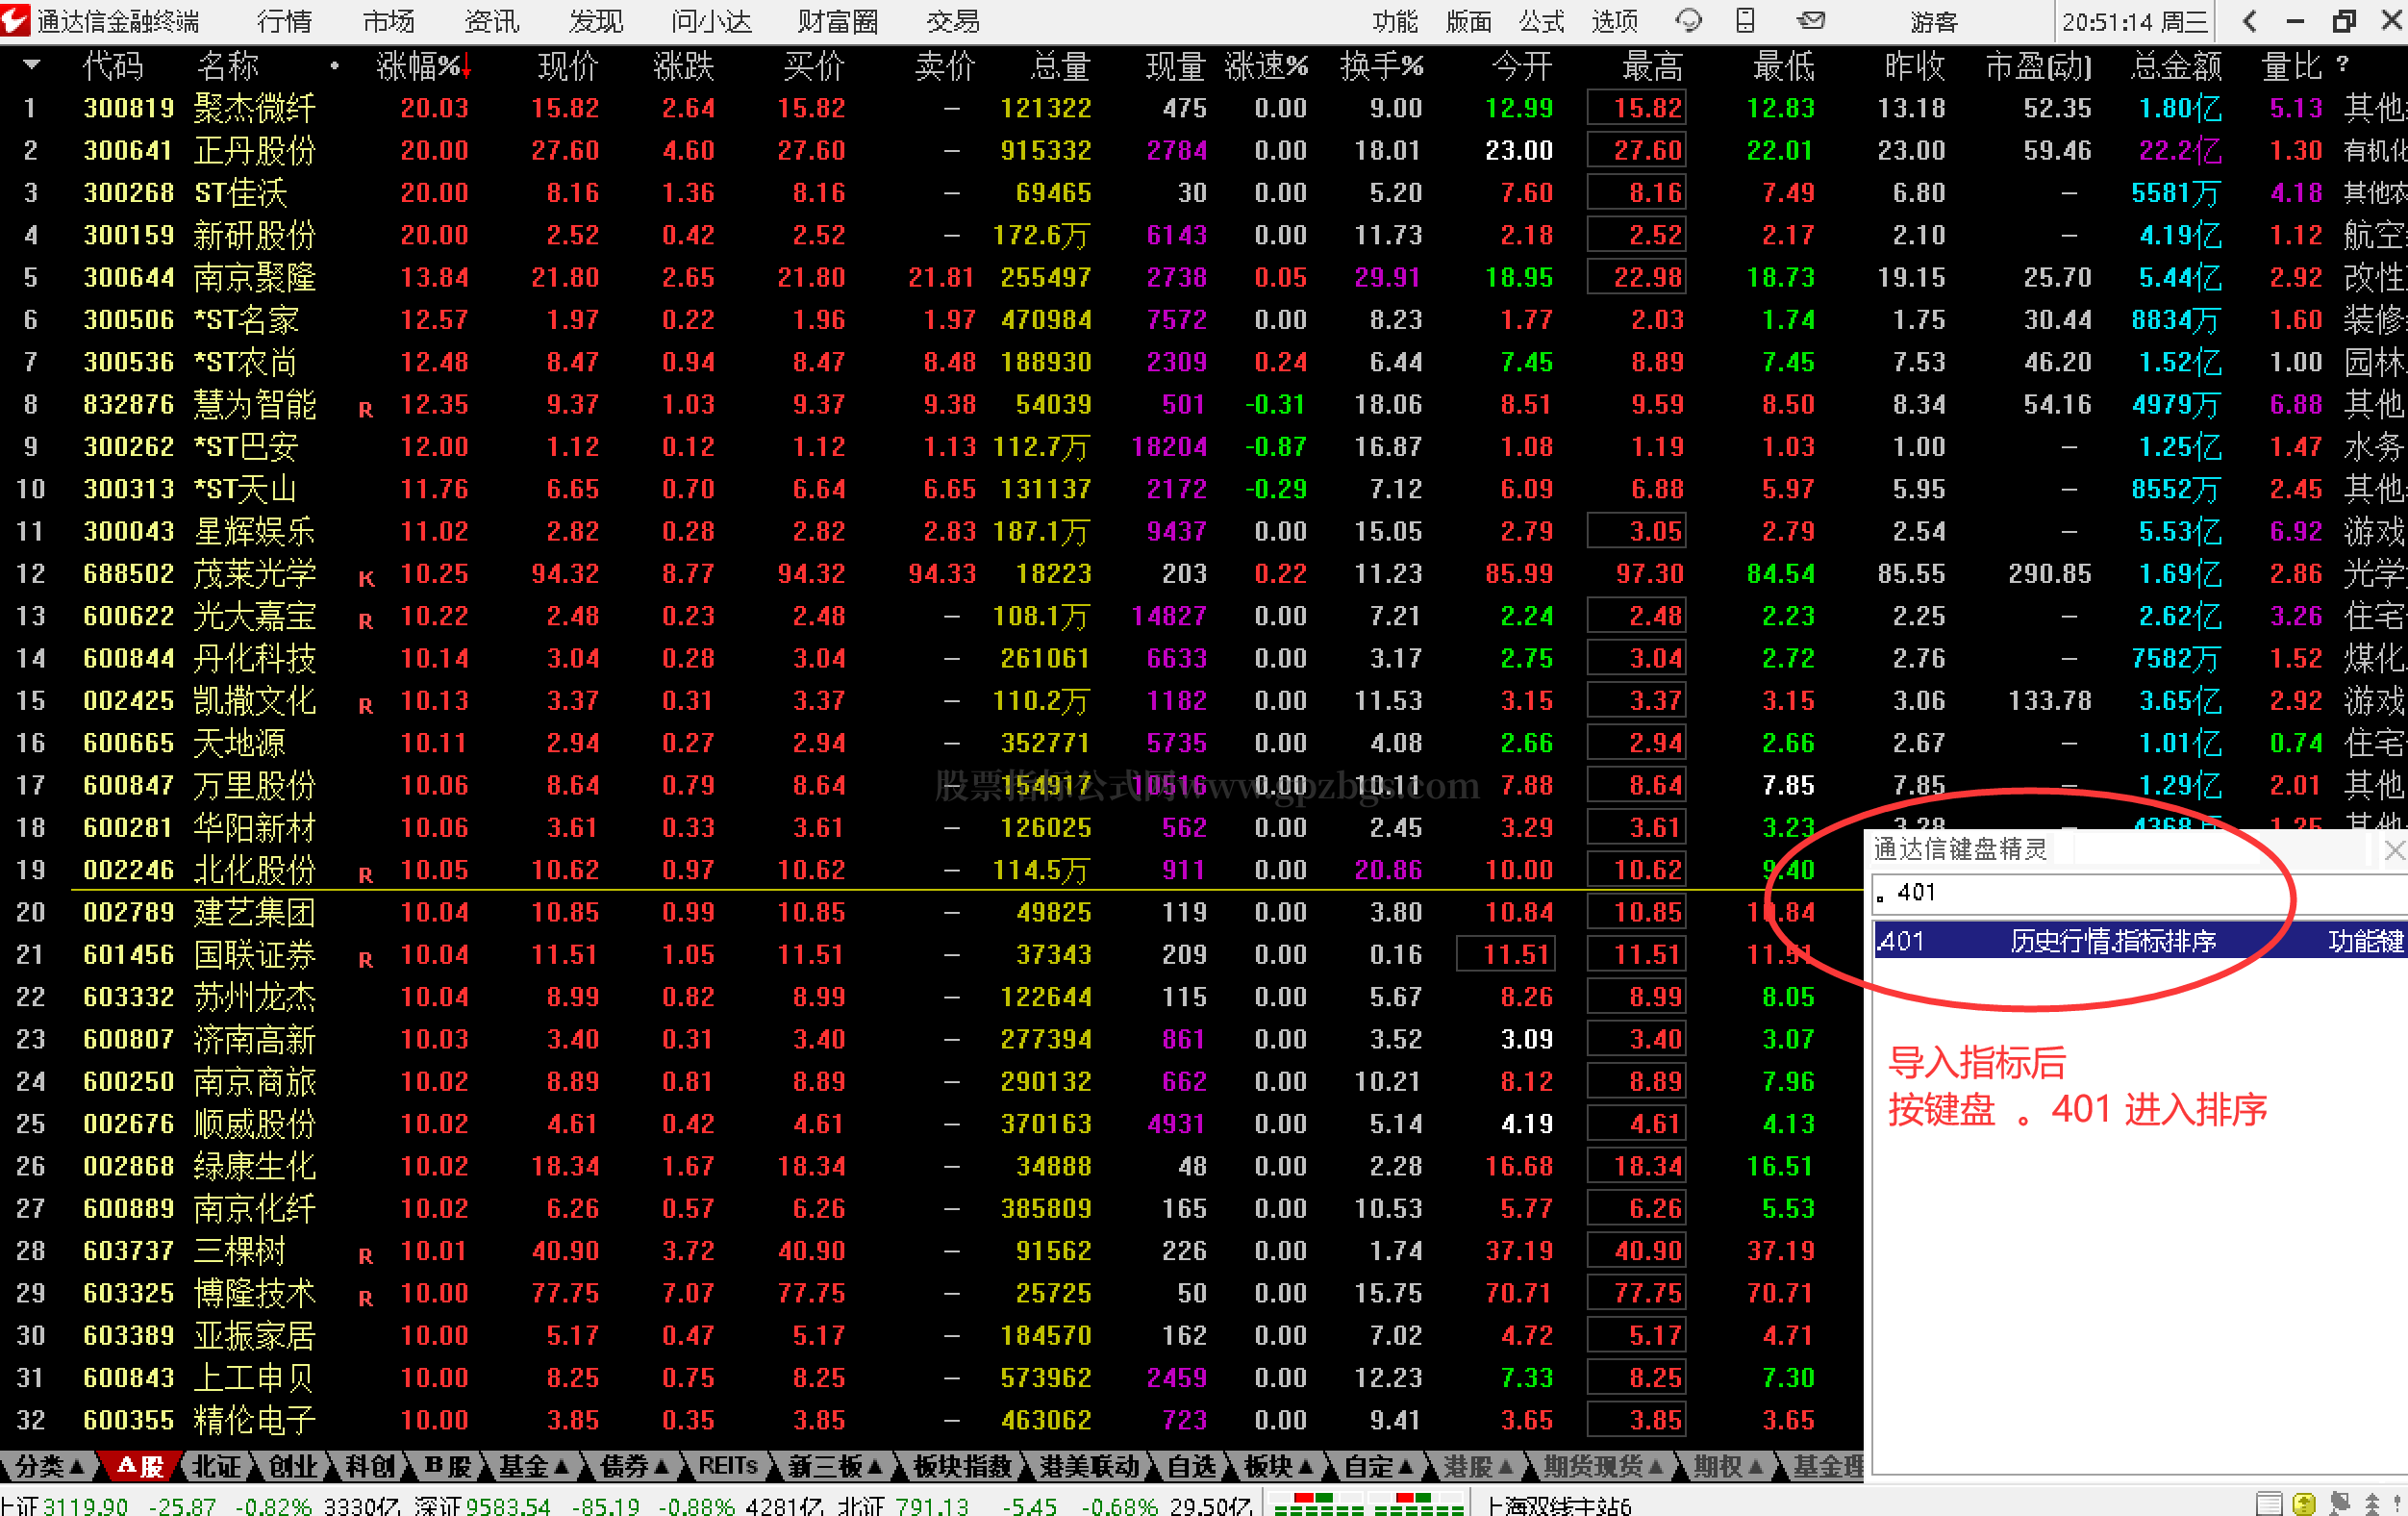This screenshot has height=1516, width=2408.
Task: Click the R mark on 凯撒文化 row
Action: pos(366,706)
